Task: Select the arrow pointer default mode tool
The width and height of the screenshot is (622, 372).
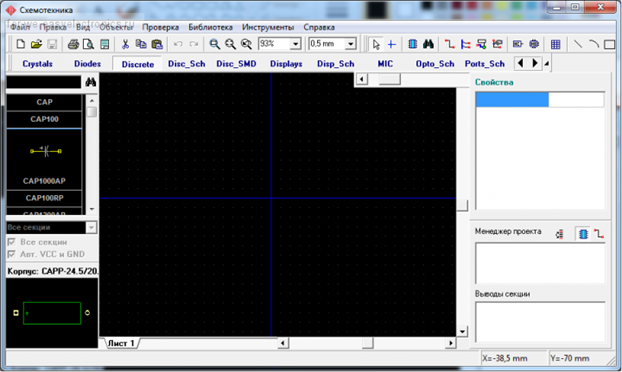Action: (376, 44)
